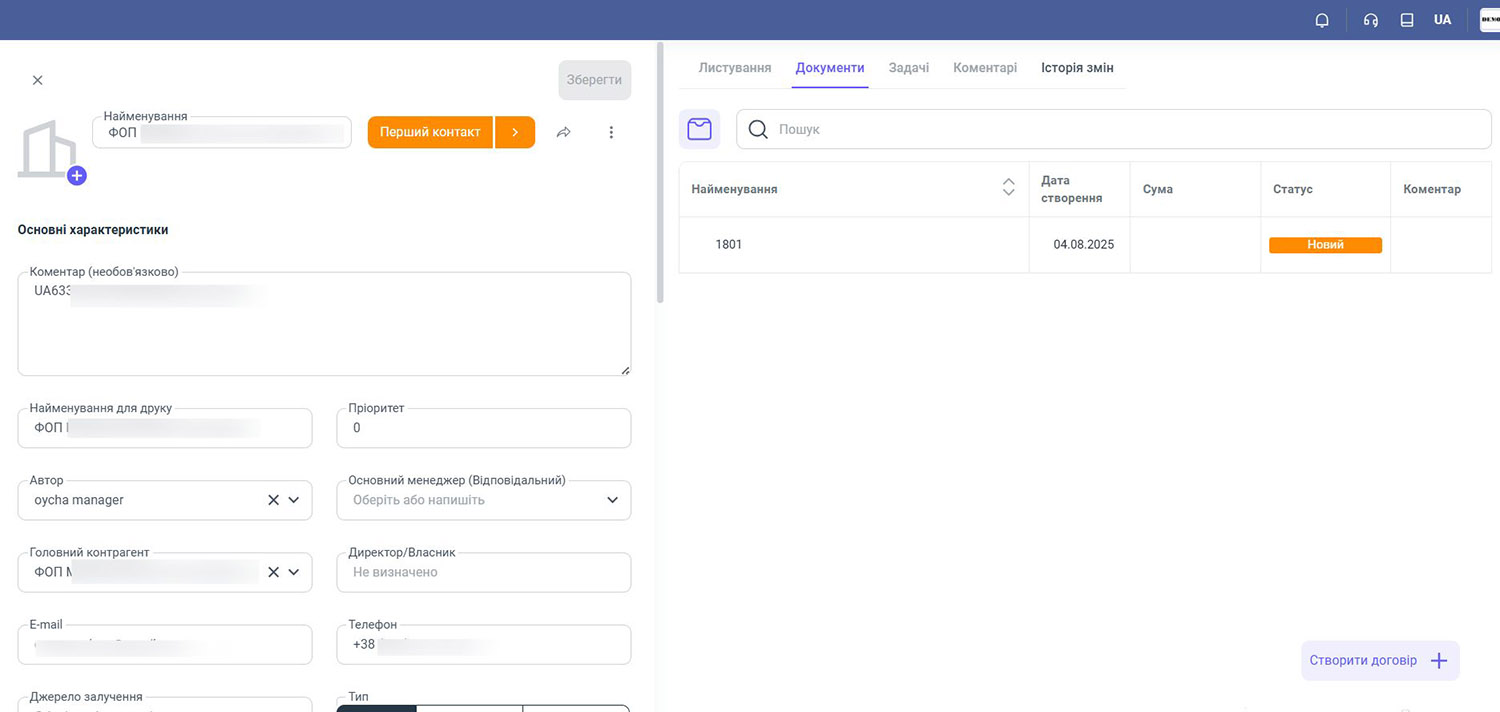The height and width of the screenshot is (712, 1500).
Task: Expand the Головний контрагент dropdown
Action: click(x=294, y=572)
